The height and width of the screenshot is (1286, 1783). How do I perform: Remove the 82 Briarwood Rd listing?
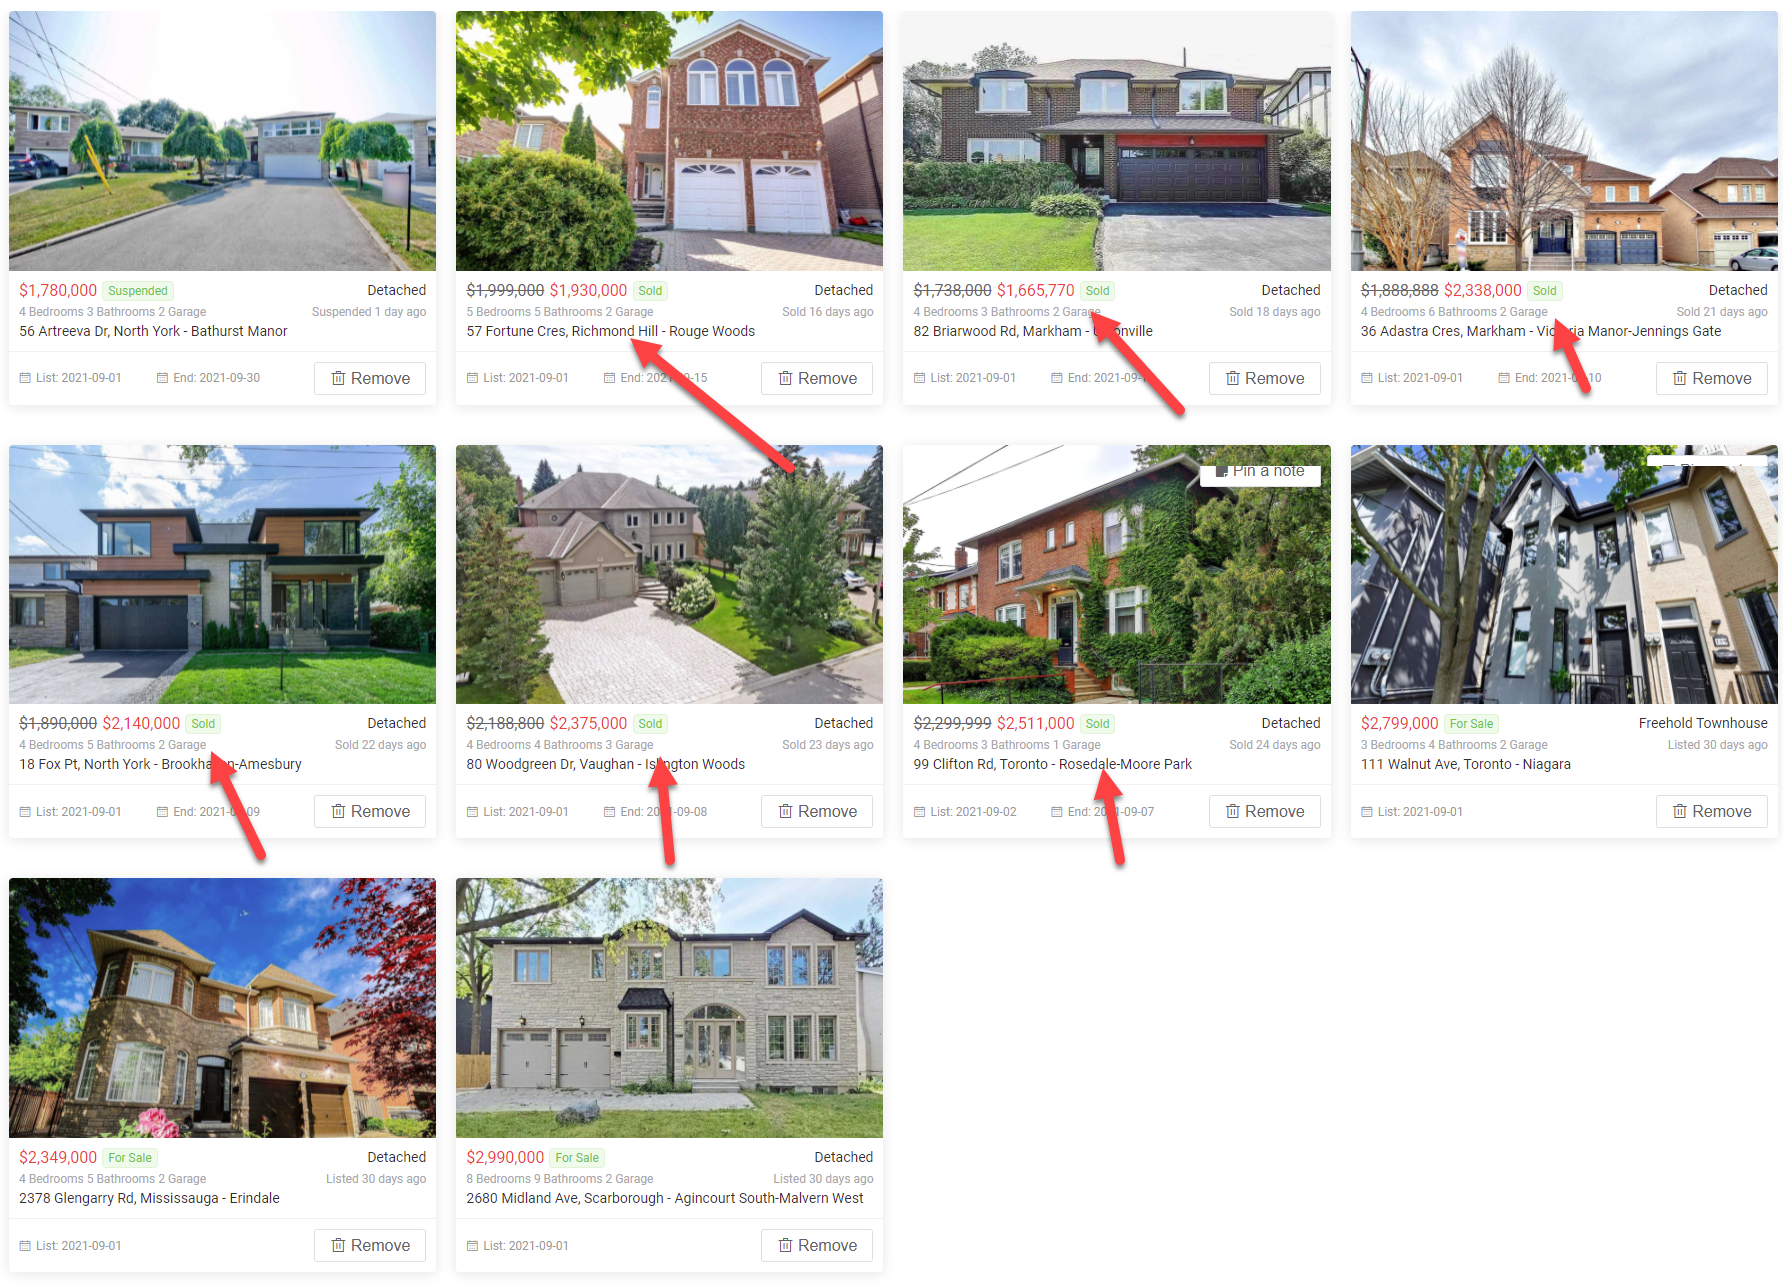tap(1264, 378)
